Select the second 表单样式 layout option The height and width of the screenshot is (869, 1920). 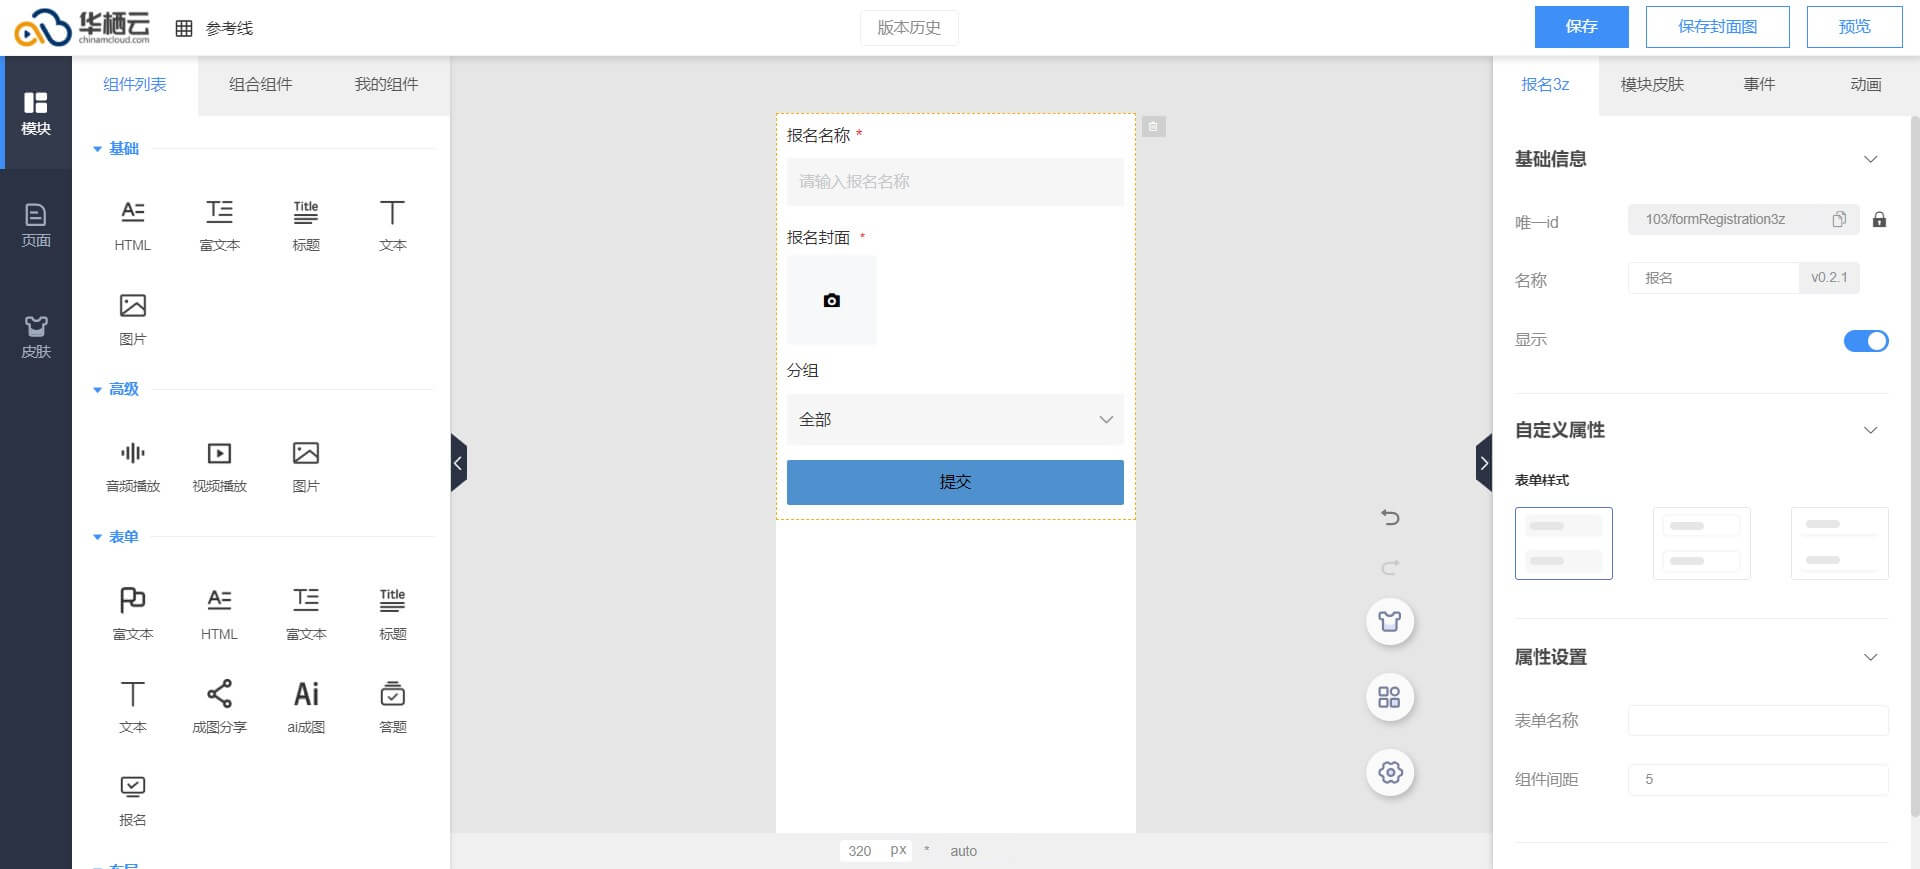pos(1701,543)
